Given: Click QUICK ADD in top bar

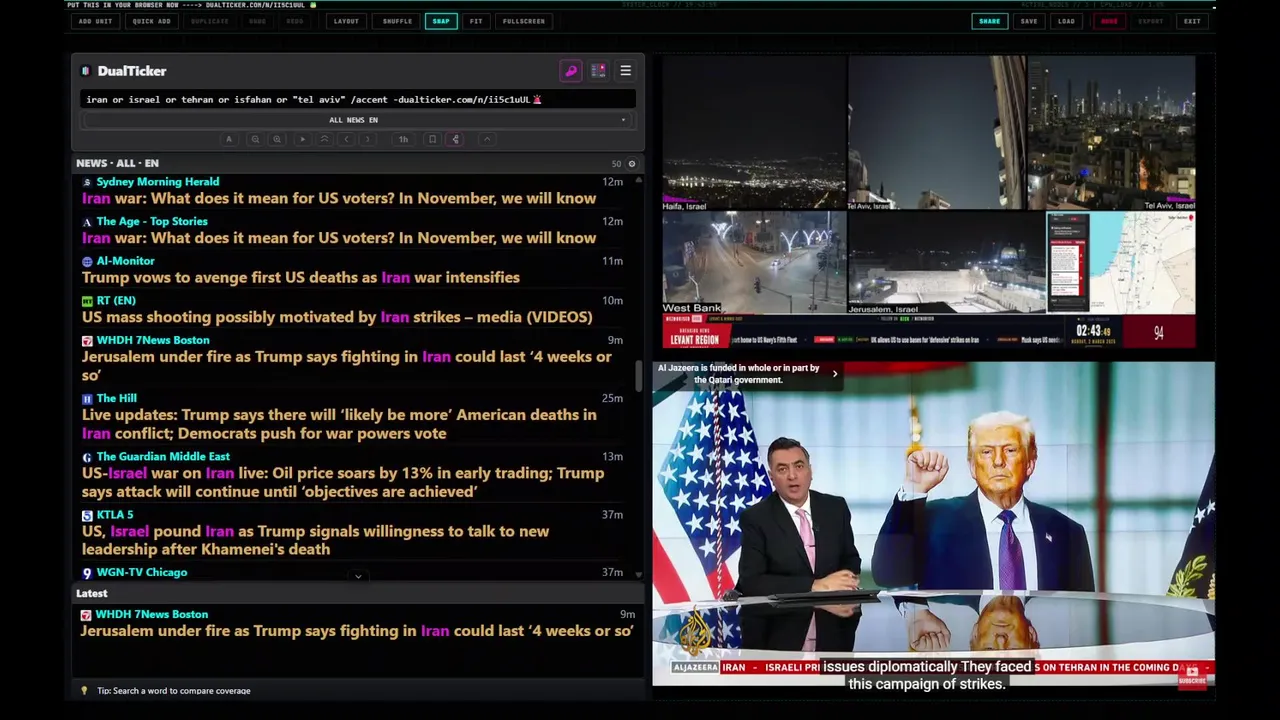Looking at the screenshot, I should [x=151, y=21].
